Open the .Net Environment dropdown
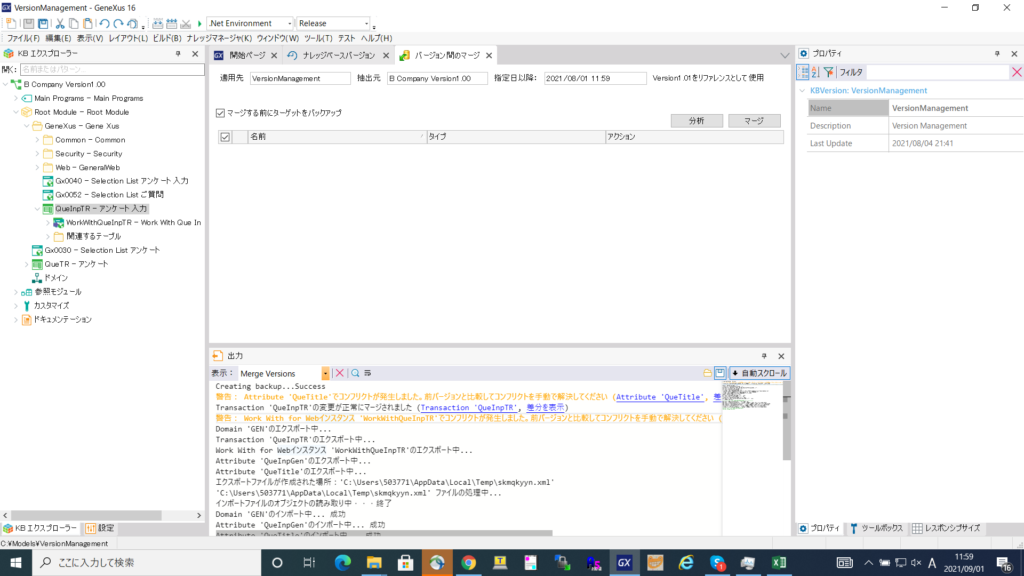 tap(289, 24)
